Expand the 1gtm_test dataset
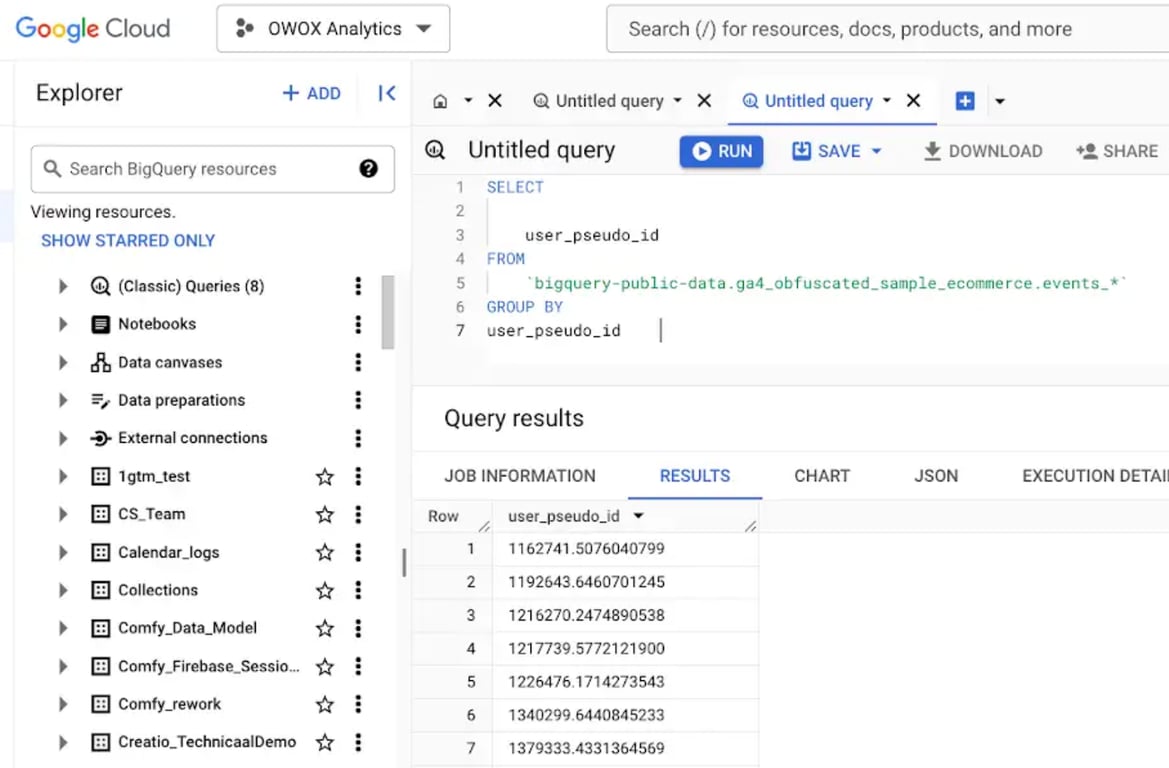Screen dimensions: 1169x768 [x=63, y=476]
